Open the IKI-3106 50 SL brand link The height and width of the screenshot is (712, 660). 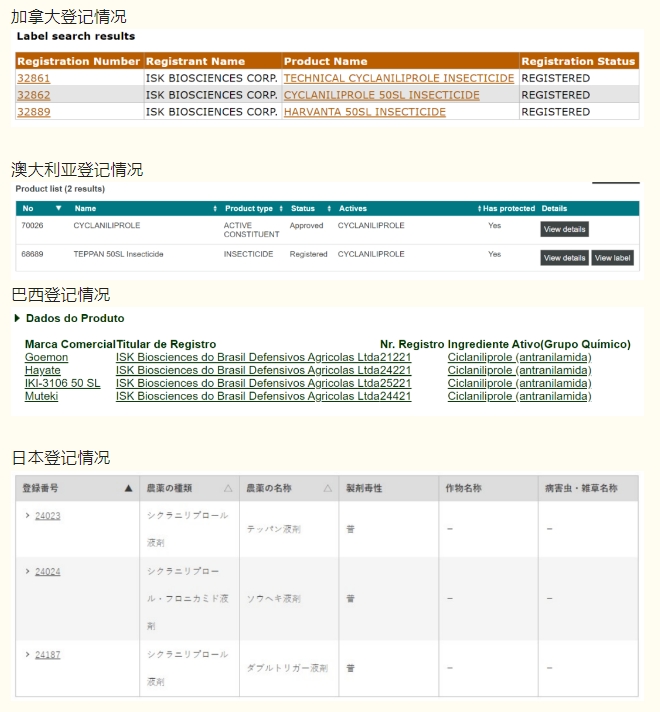tap(63, 383)
